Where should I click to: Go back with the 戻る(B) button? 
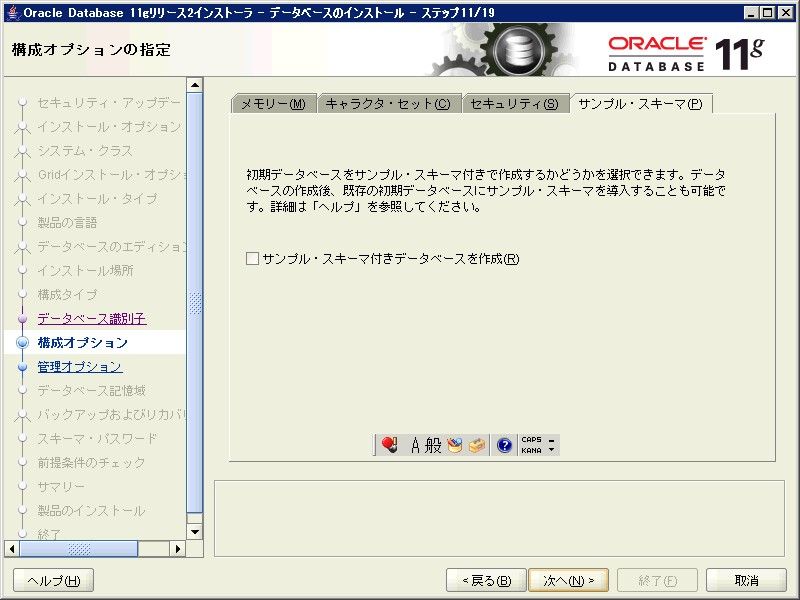[485, 581]
